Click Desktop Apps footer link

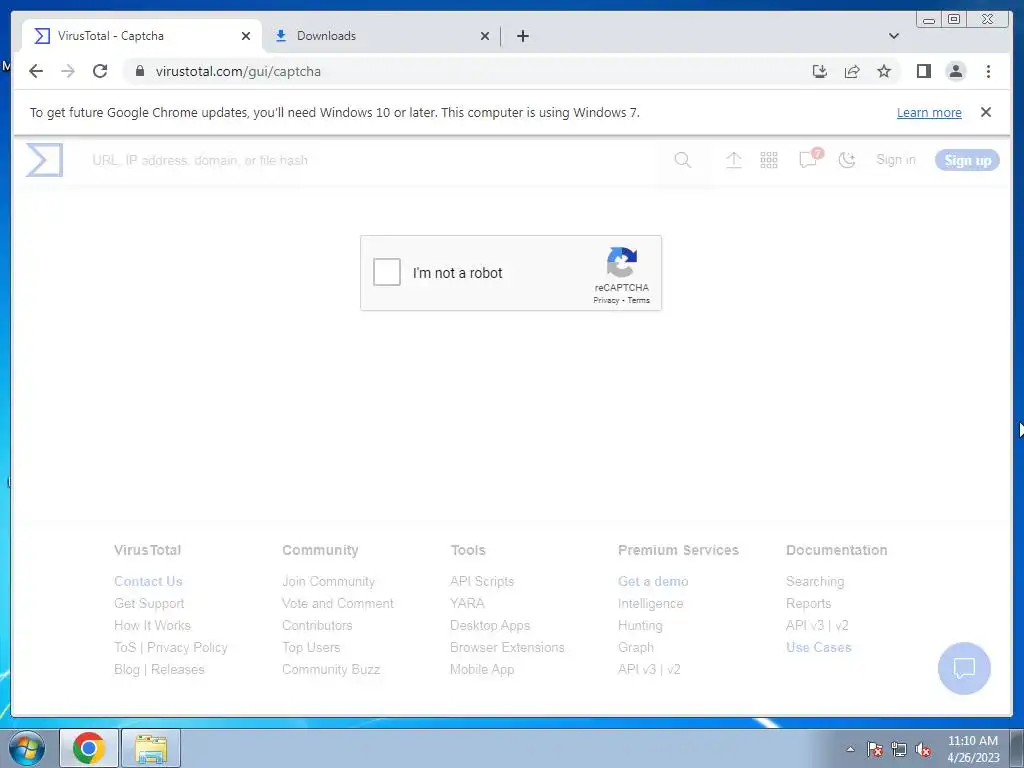pos(490,625)
